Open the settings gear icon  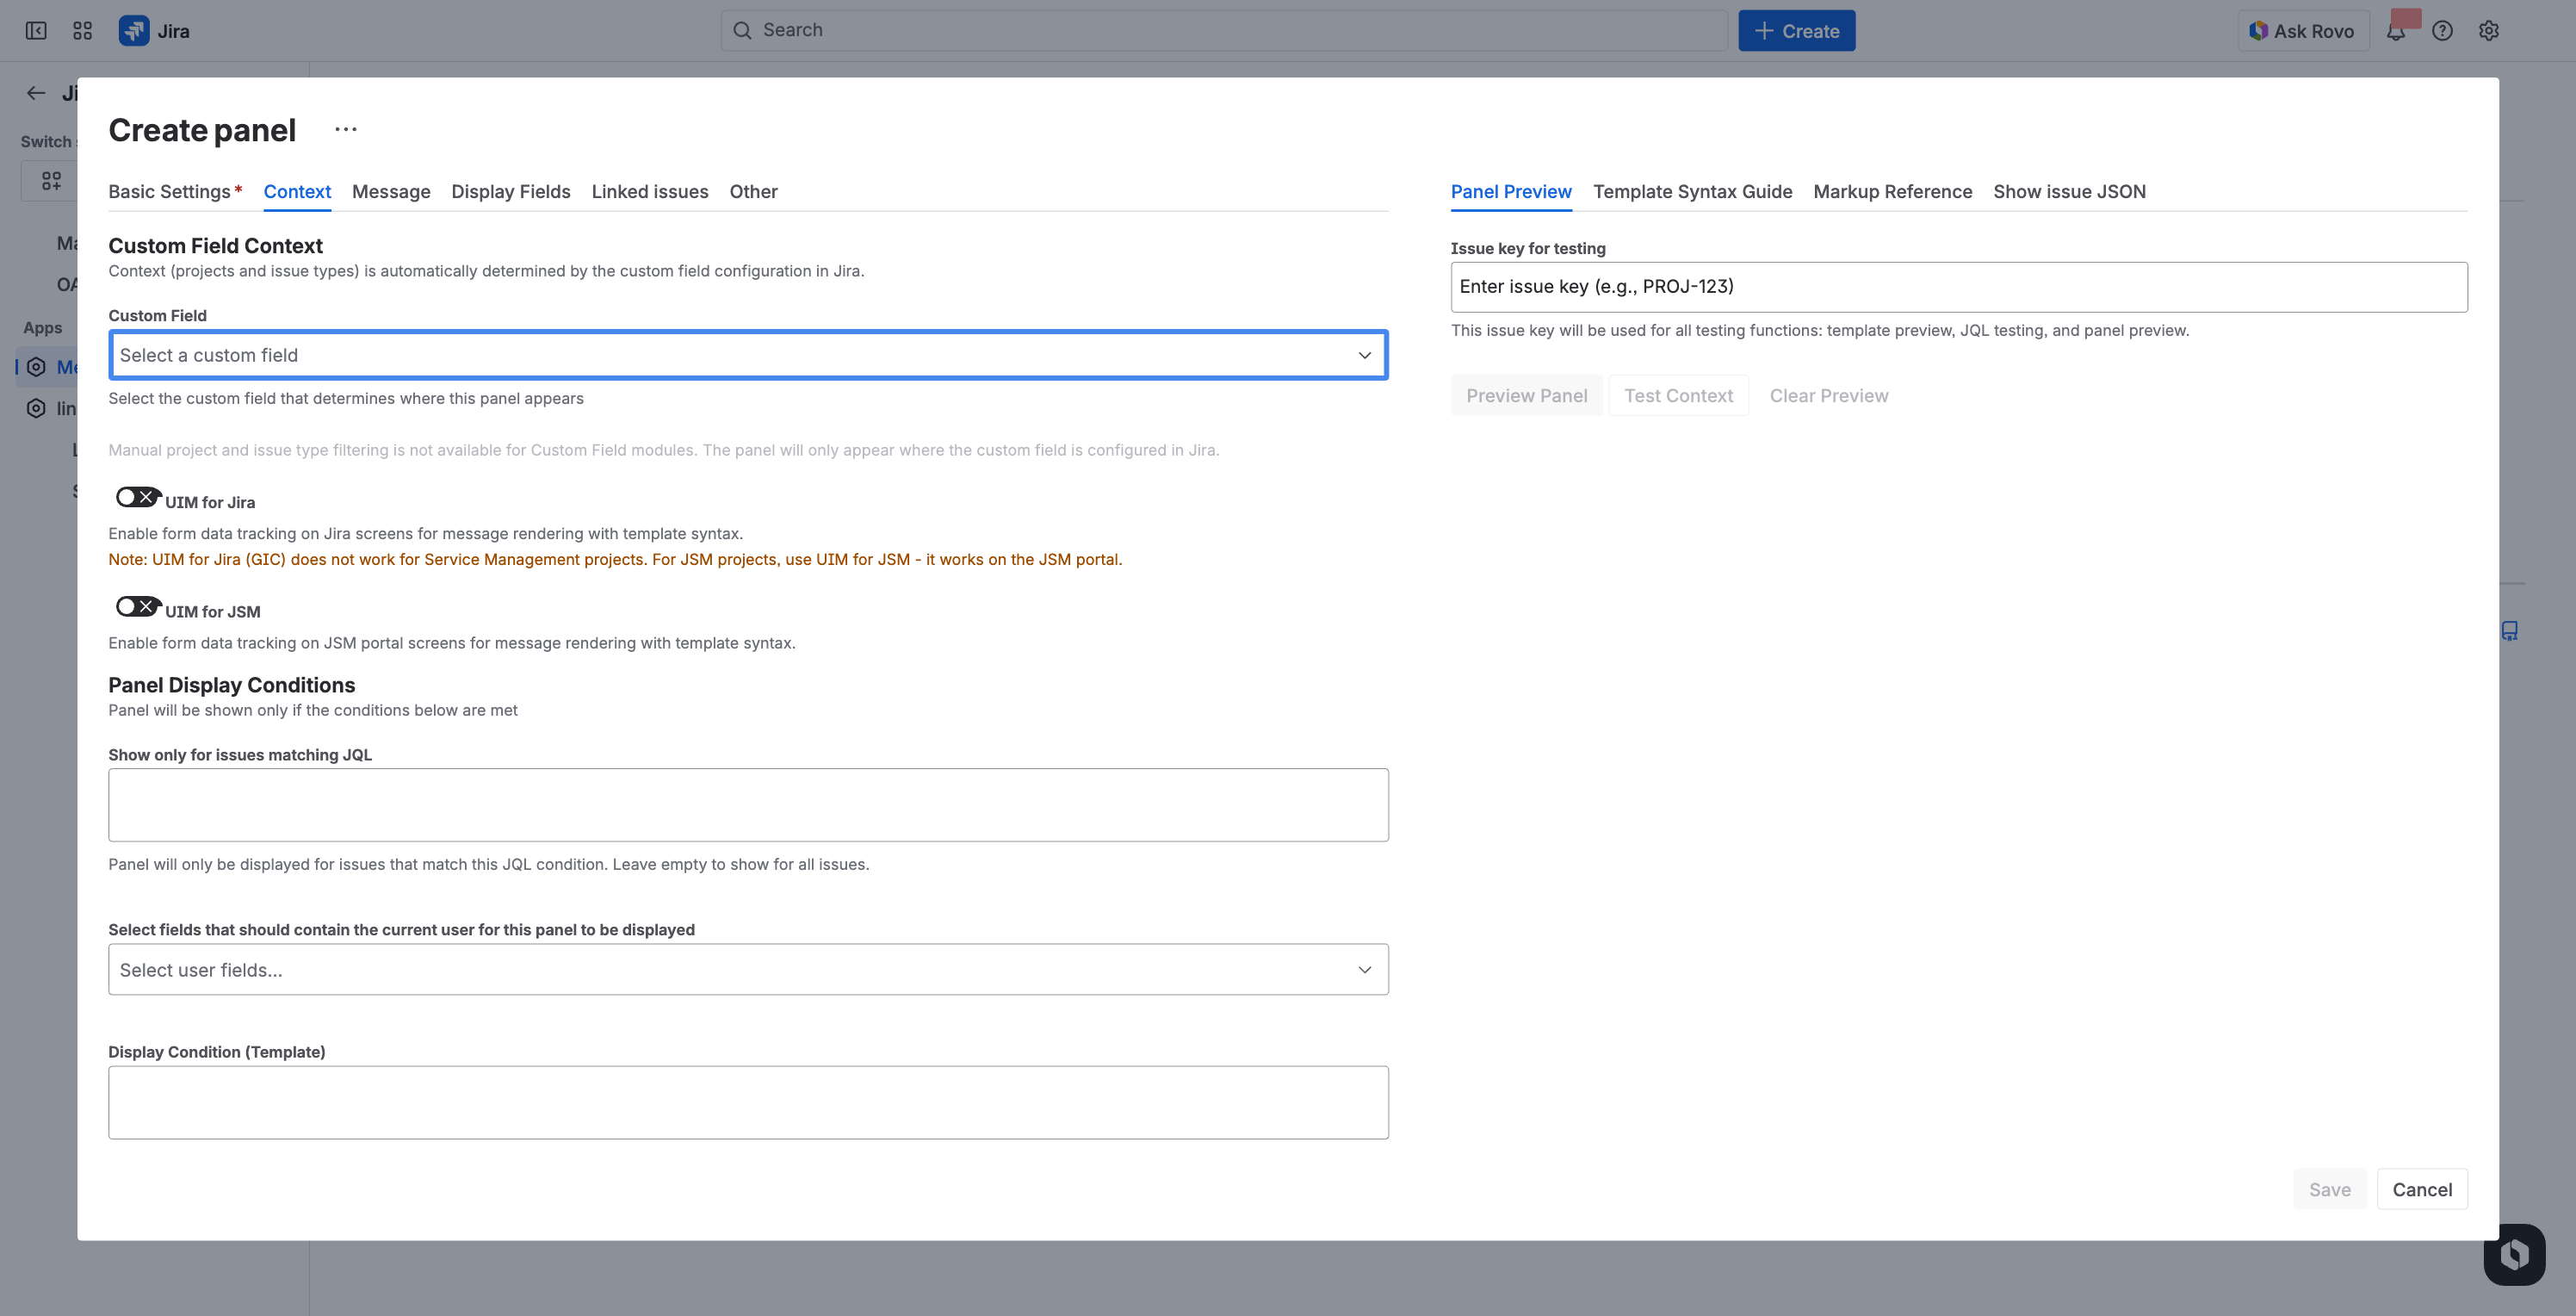2489,30
